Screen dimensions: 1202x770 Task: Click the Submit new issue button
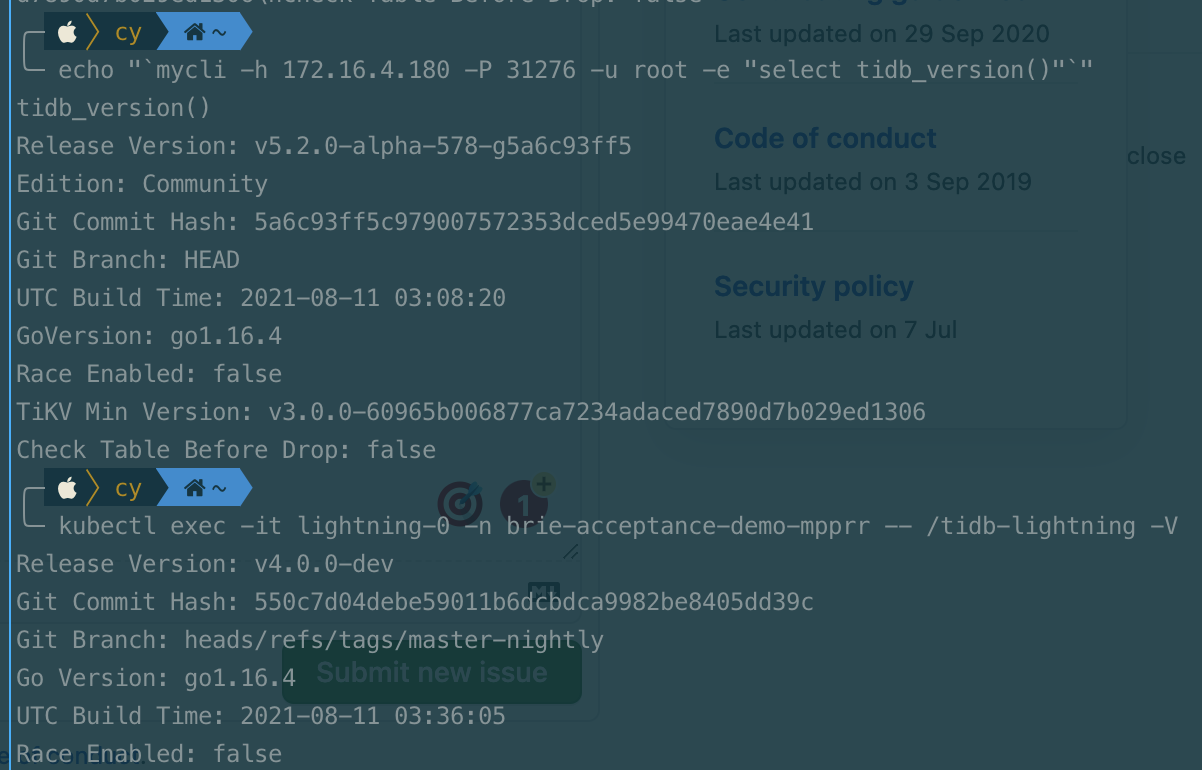pyautogui.click(x=431, y=672)
